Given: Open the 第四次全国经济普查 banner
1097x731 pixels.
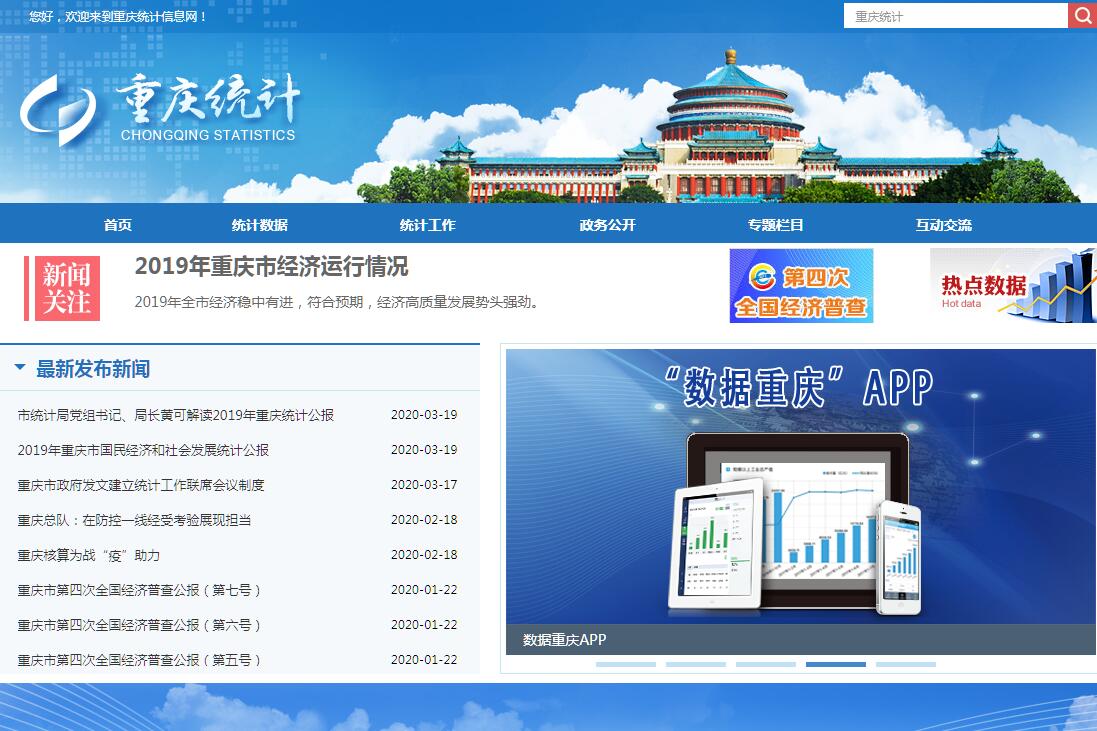Looking at the screenshot, I should [801, 286].
